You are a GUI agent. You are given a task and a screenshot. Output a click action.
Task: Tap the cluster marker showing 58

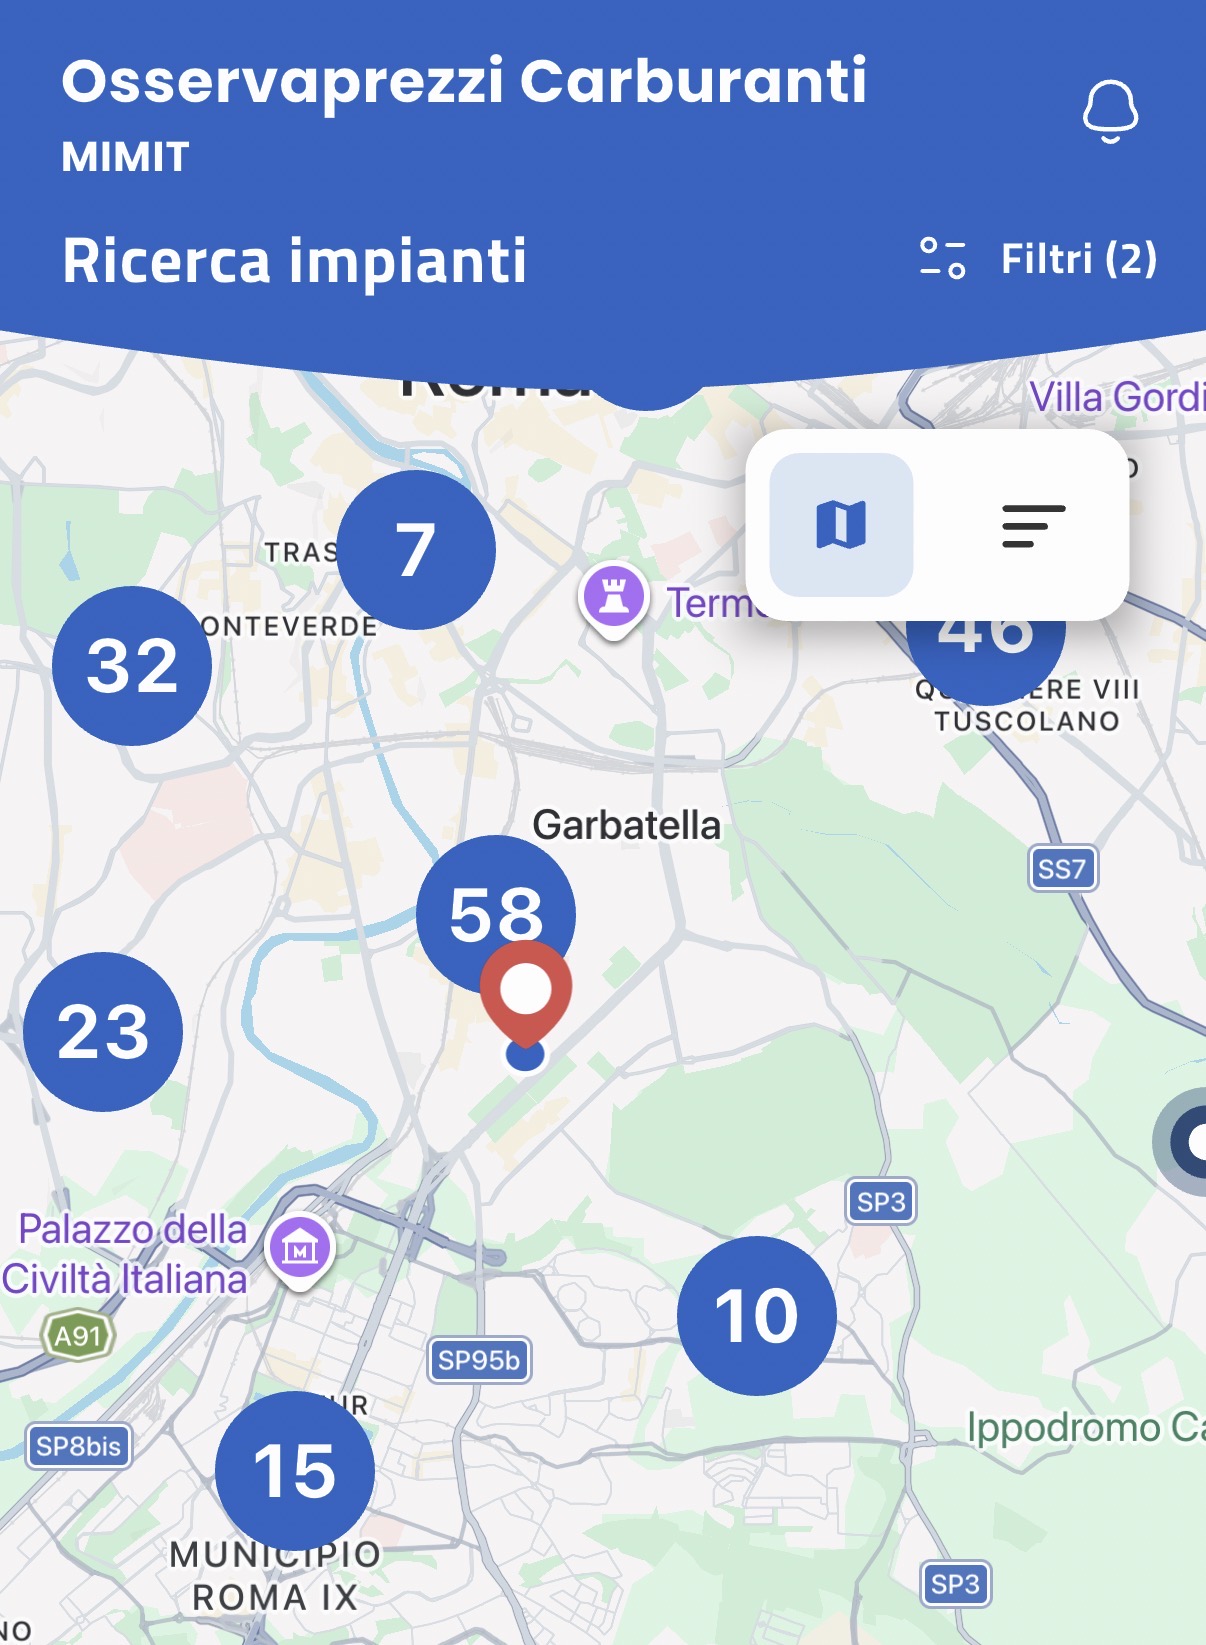[x=496, y=914]
